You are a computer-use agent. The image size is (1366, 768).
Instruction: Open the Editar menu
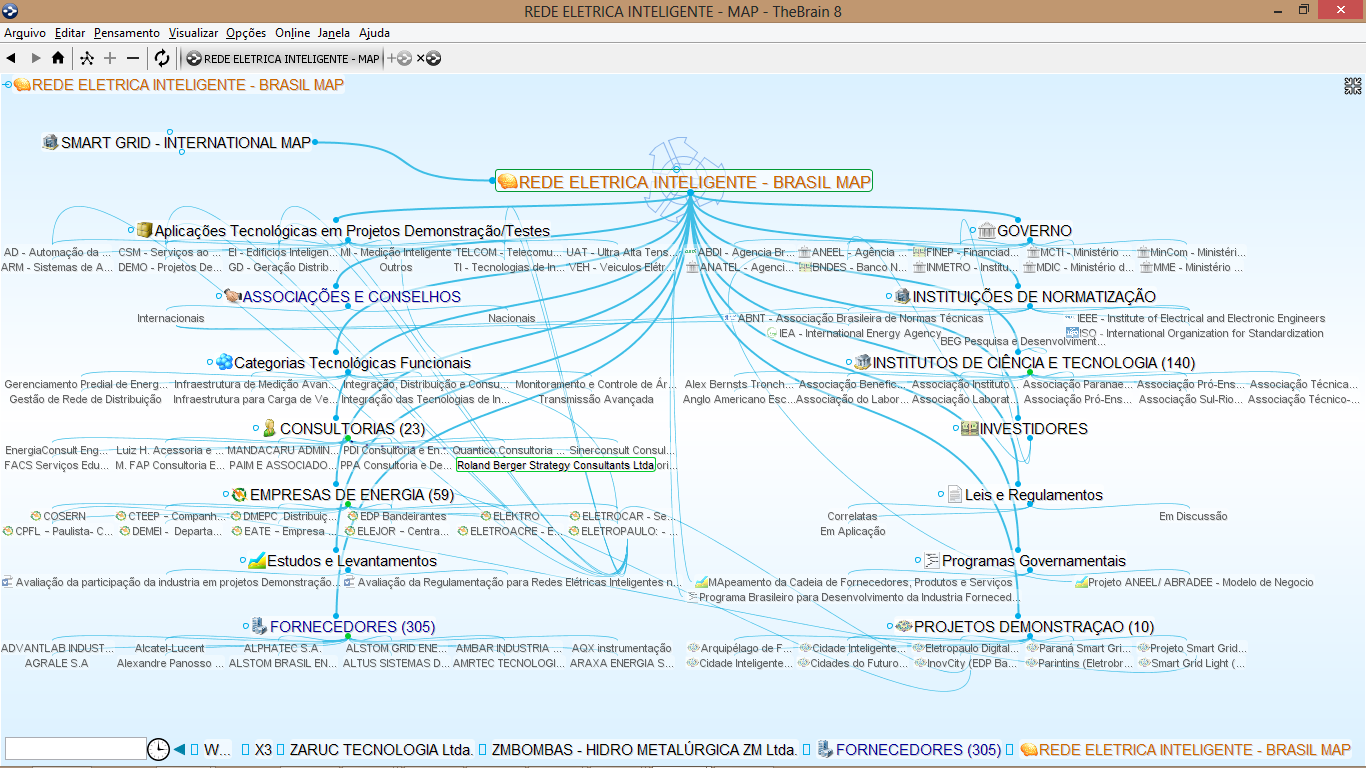70,33
